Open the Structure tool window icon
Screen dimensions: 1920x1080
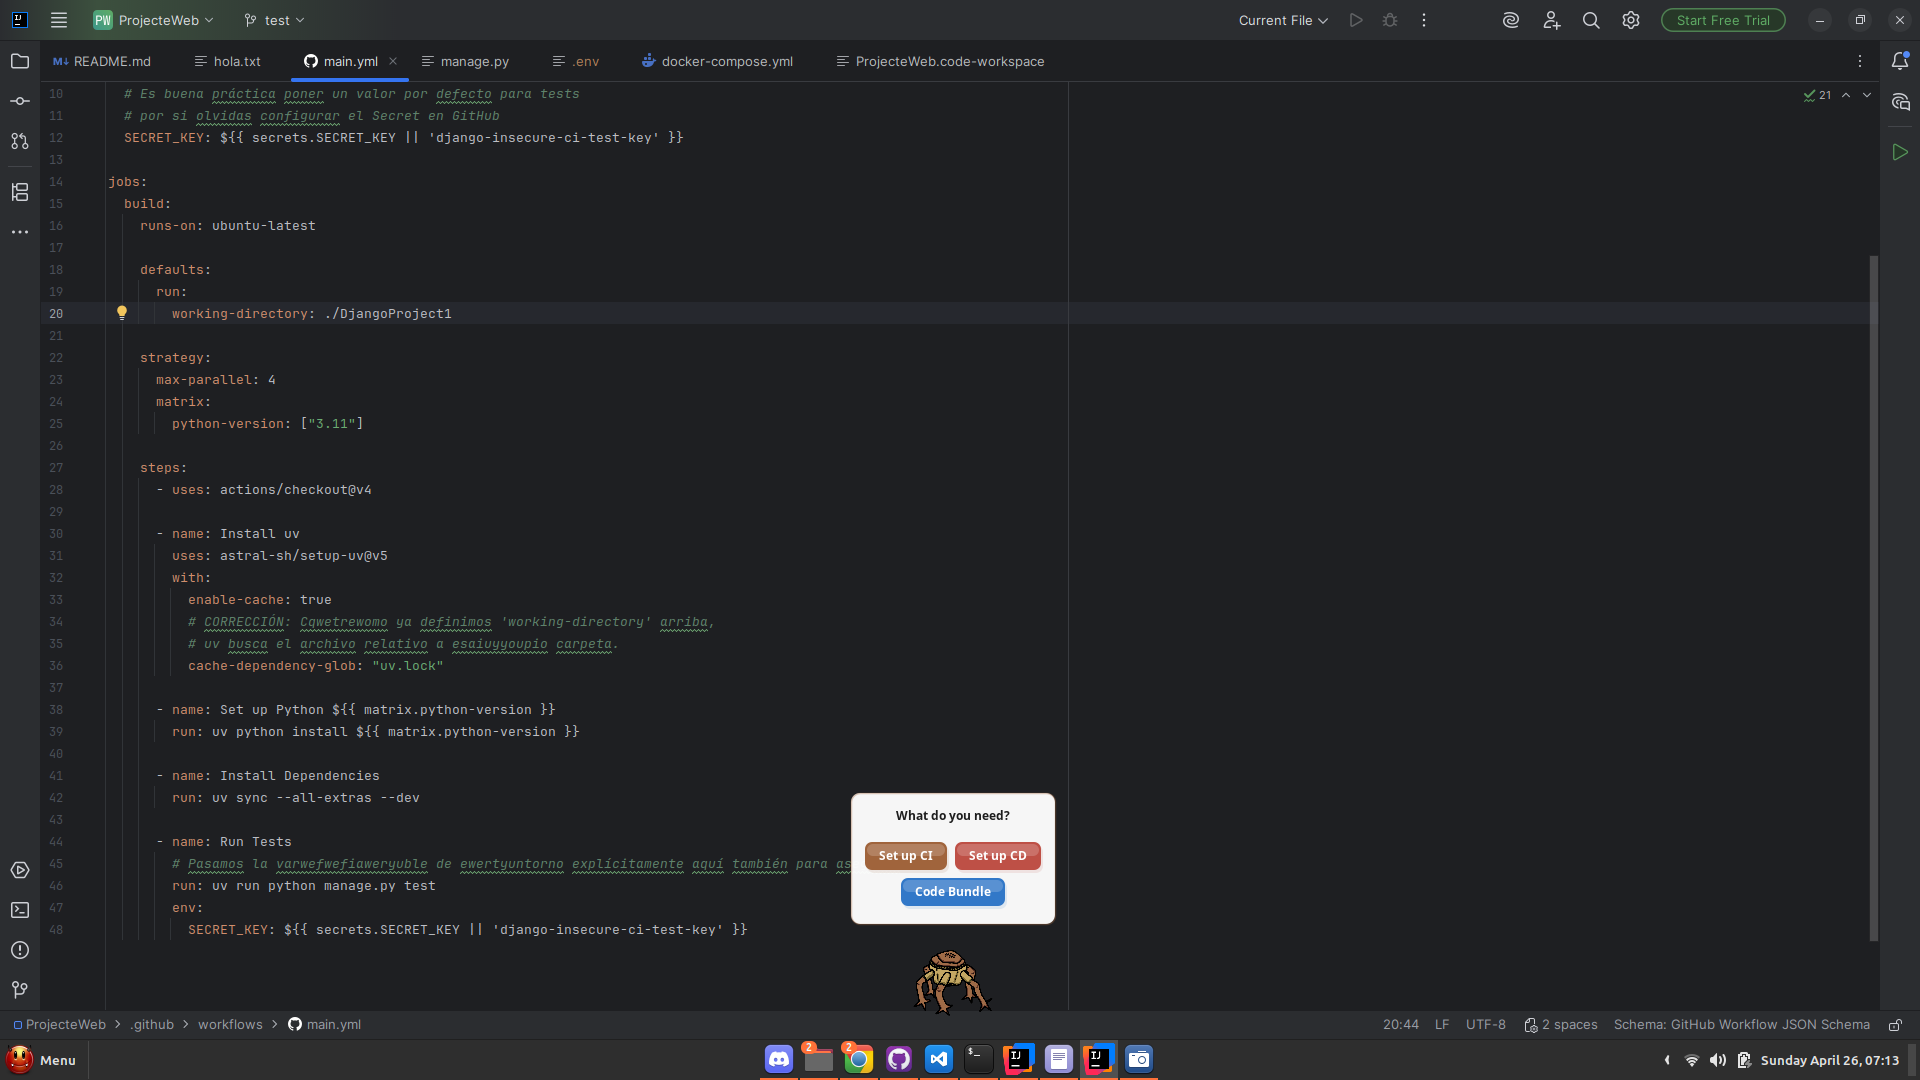[20, 192]
